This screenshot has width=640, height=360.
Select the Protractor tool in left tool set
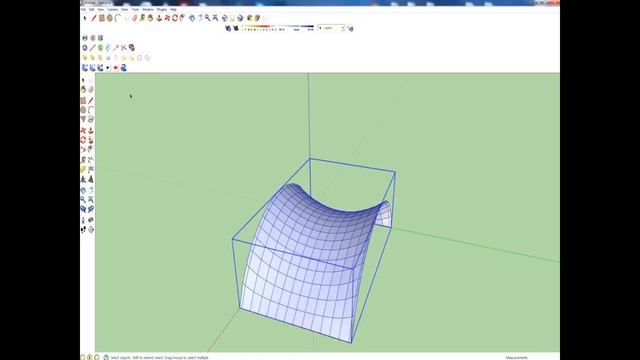tap(83, 169)
